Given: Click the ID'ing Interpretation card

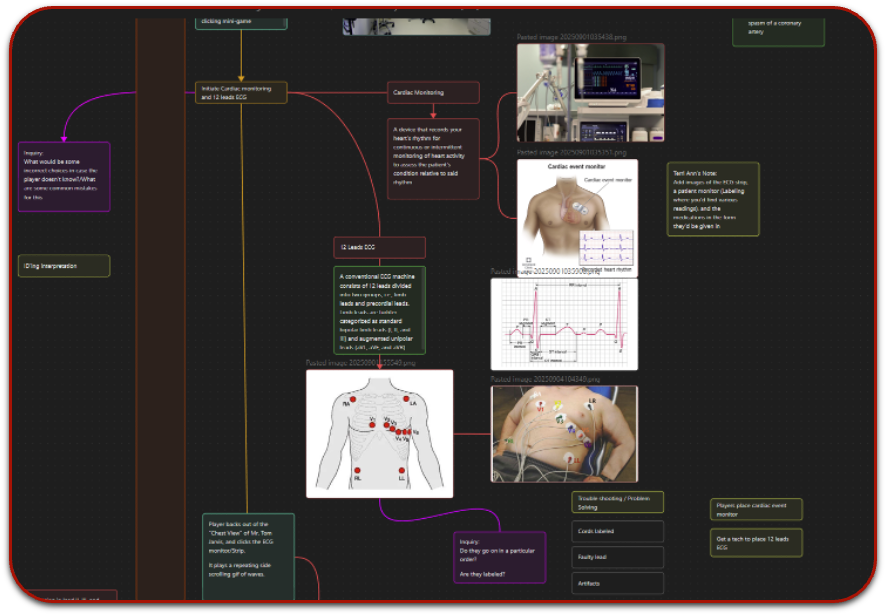Looking at the screenshot, I should point(64,266).
